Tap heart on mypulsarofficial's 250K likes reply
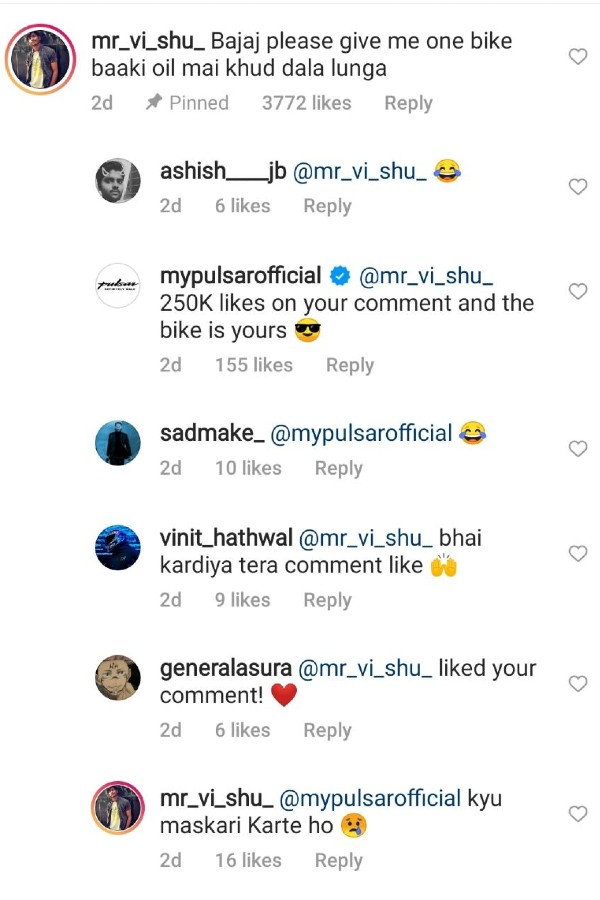The height and width of the screenshot is (900, 600). pos(577,291)
